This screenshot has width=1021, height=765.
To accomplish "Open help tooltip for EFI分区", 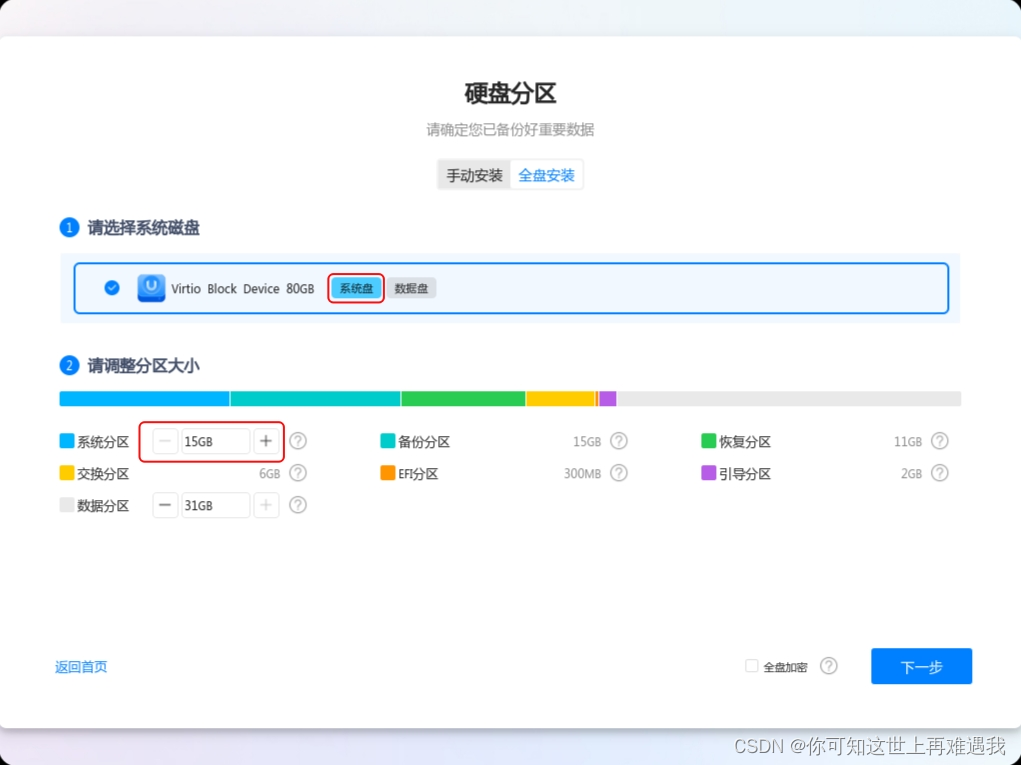I will [x=619, y=473].
